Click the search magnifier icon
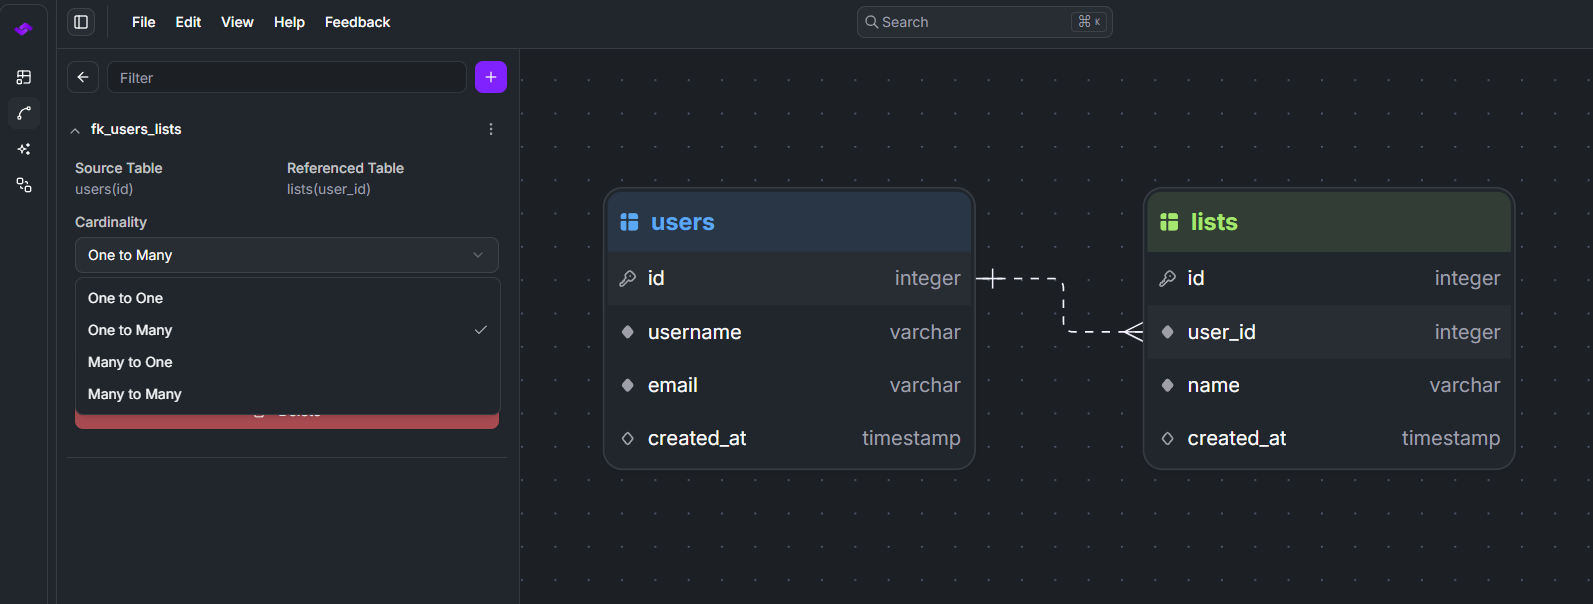 [x=872, y=22]
